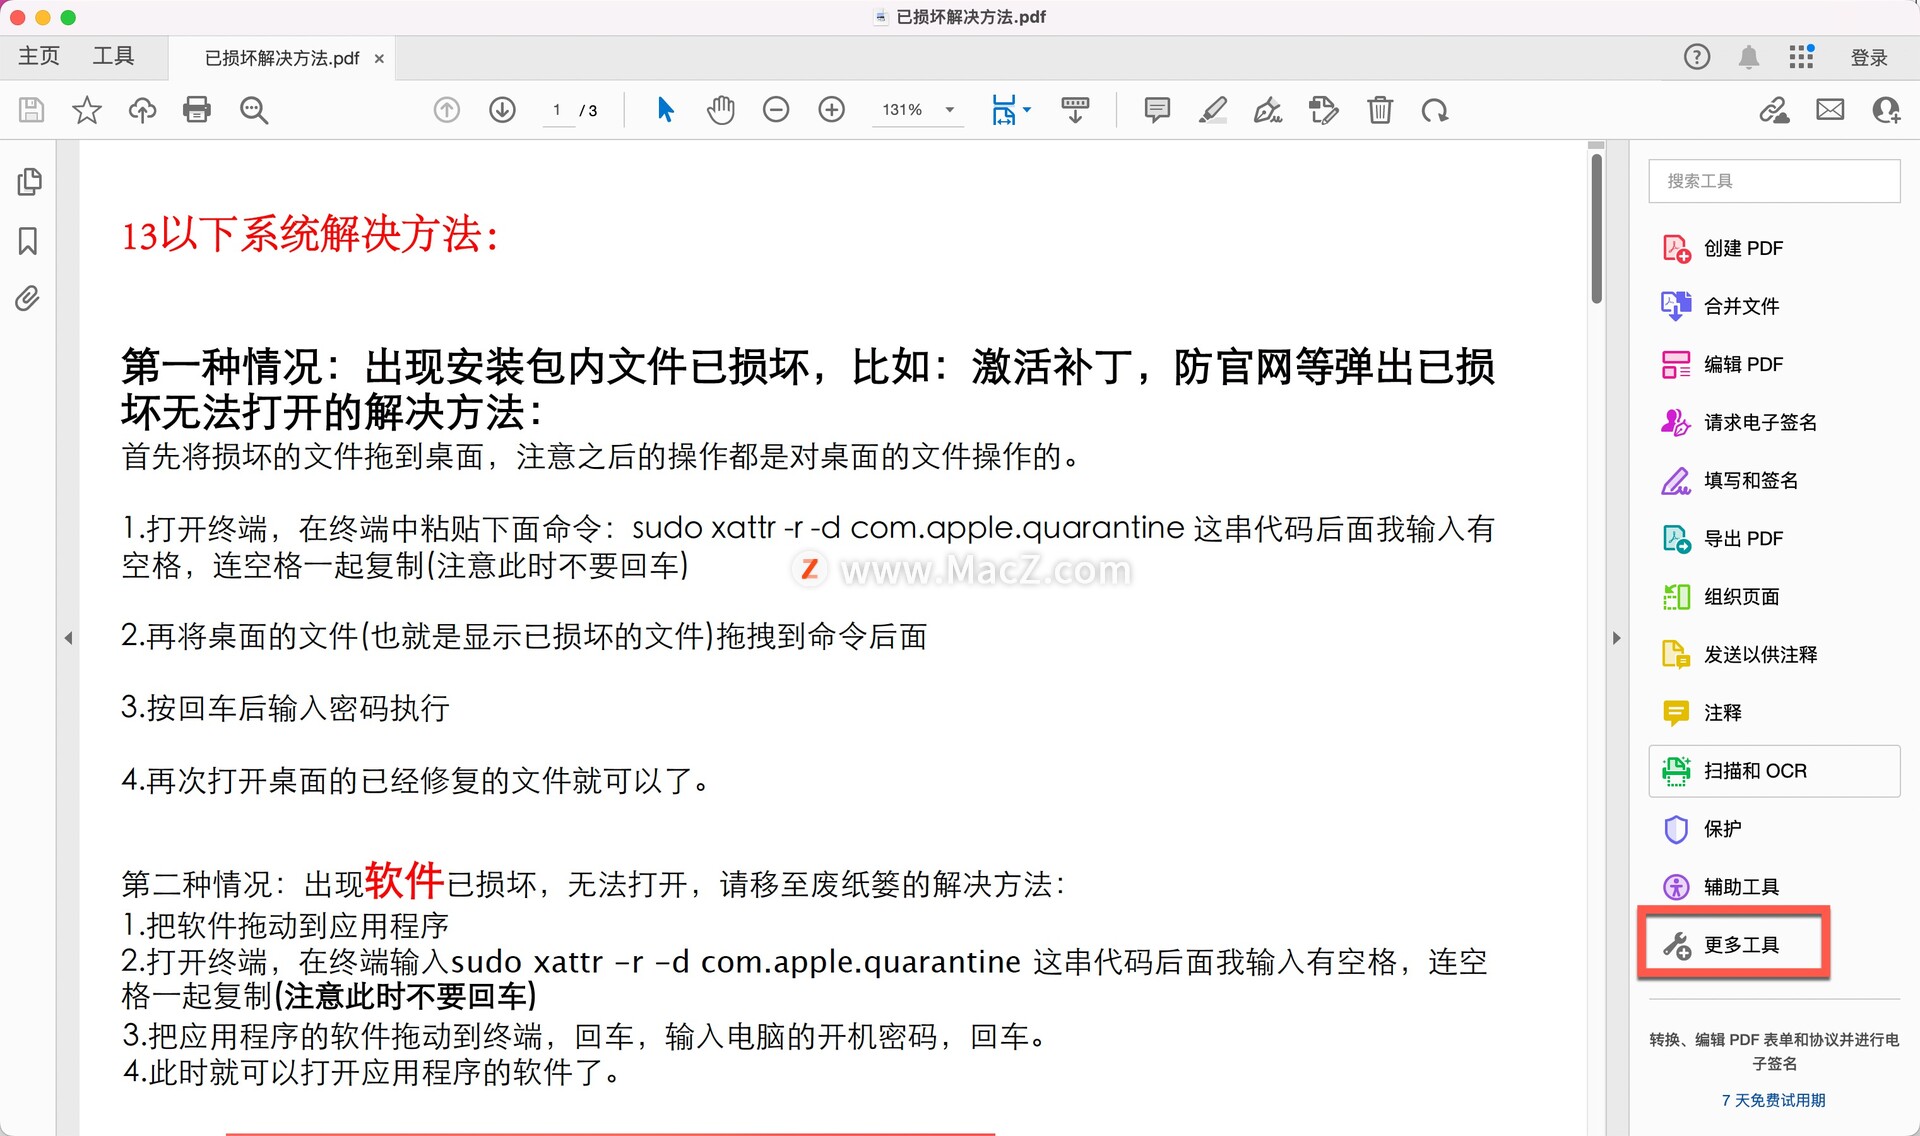Go to next page arrow

[x=503, y=110]
